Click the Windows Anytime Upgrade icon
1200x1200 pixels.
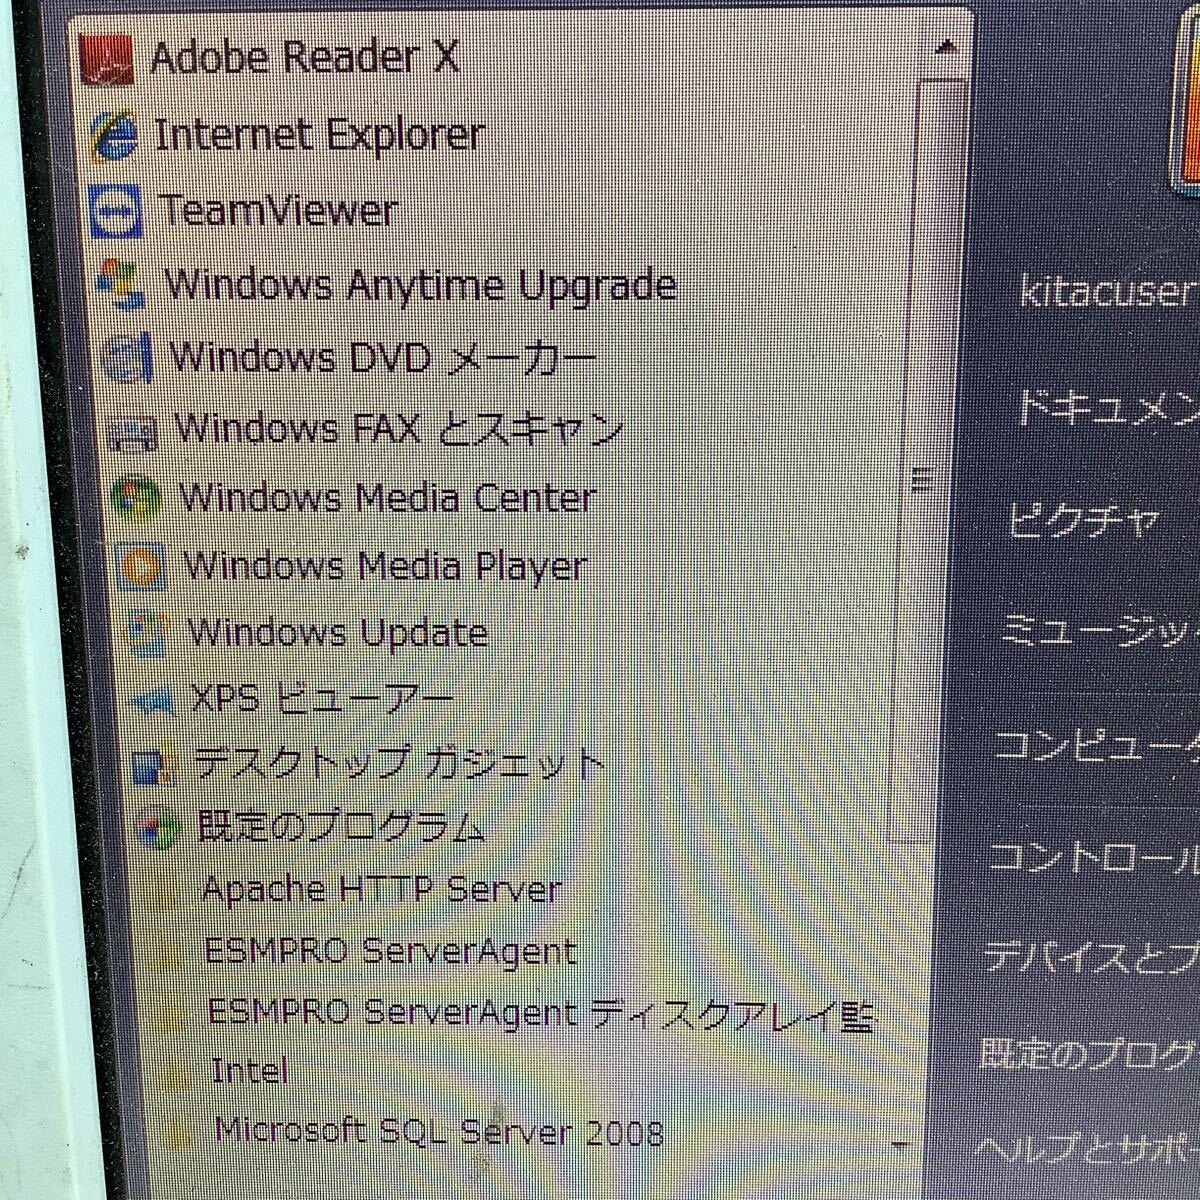(x=121, y=285)
